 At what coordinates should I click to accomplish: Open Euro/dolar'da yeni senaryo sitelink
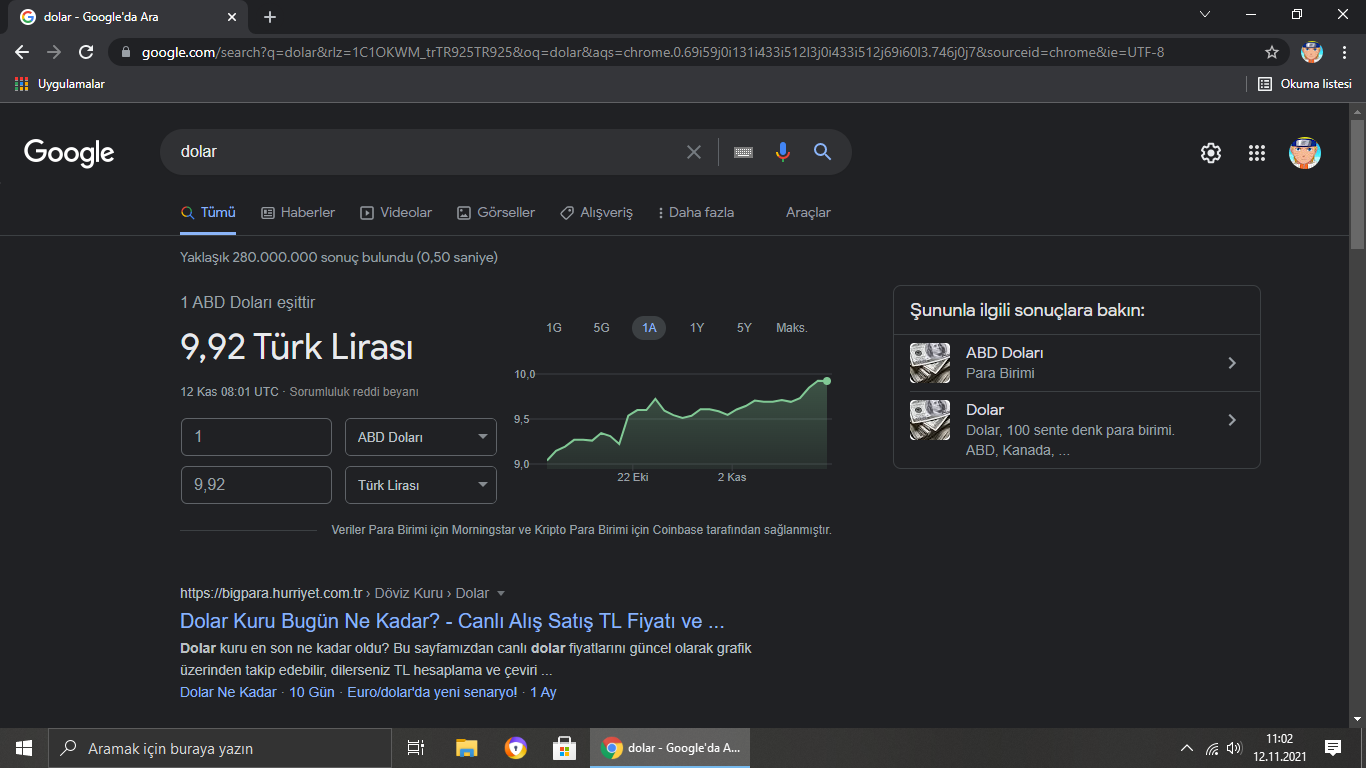pyautogui.click(x=432, y=692)
